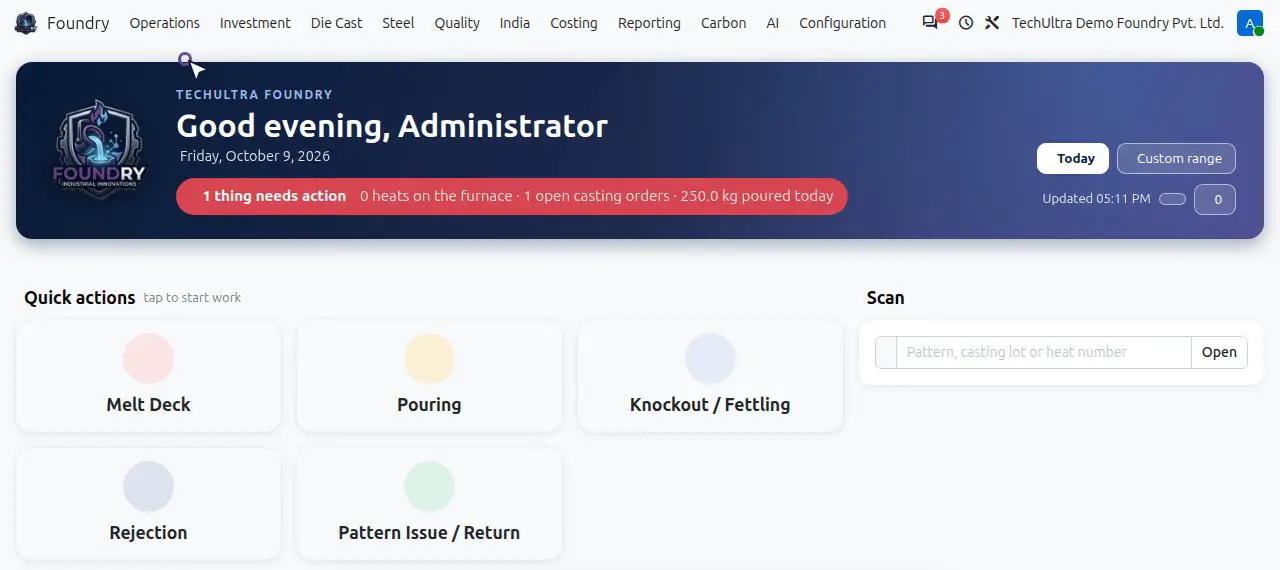Start the Rejection quick action
The height and width of the screenshot is (570, 1280).
click(x=148, y=504)
